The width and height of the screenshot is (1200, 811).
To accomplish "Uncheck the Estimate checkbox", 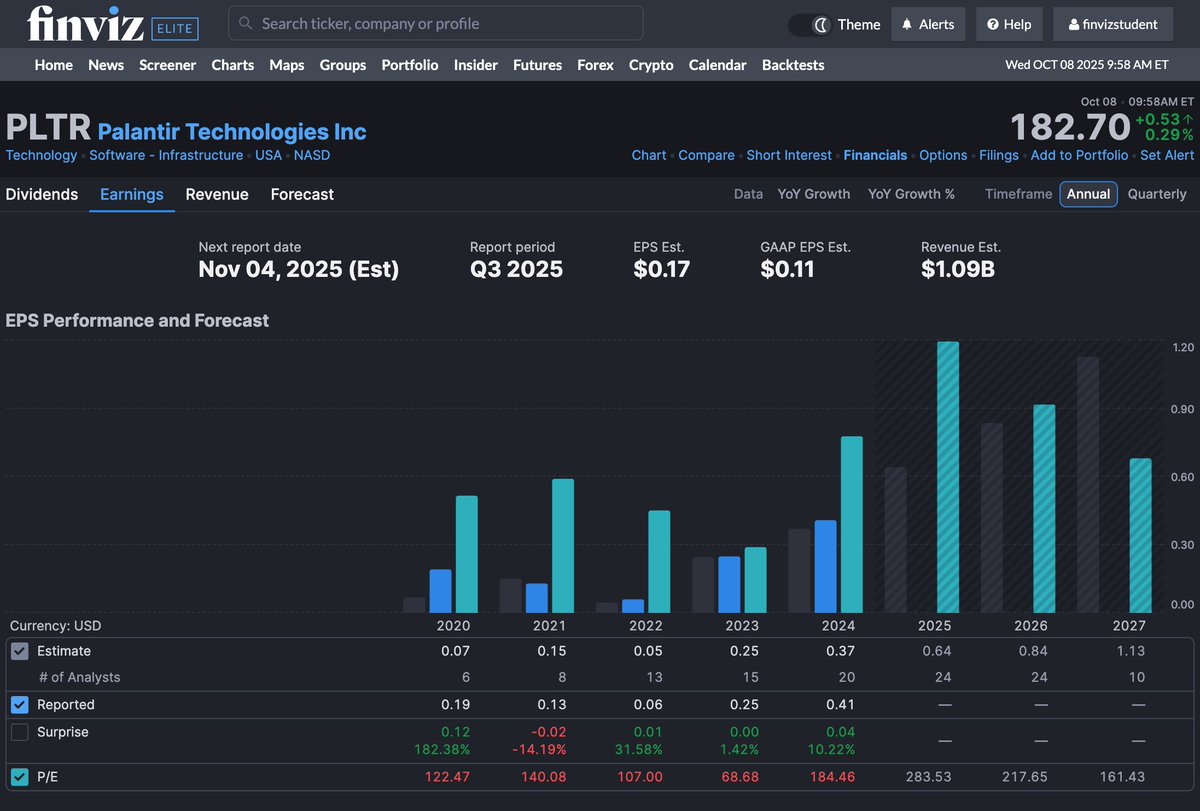I will click(x=20, y=651).
